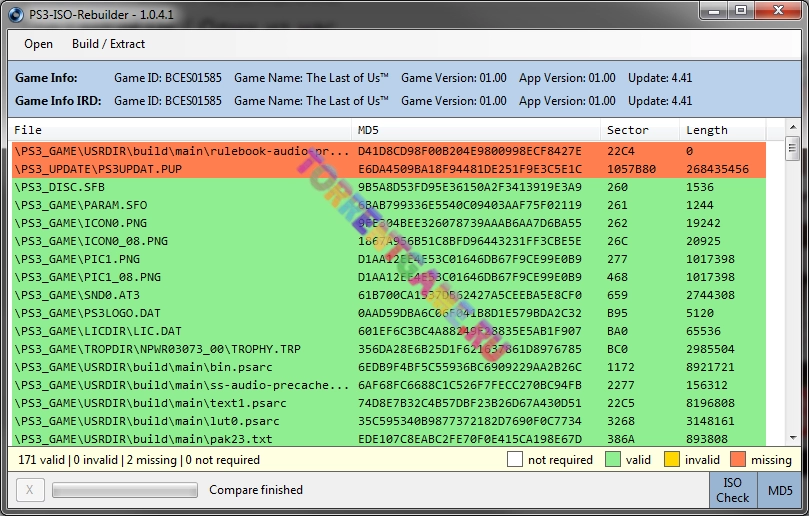
Task: Click the MD5 button
Action: [x=780, y=490]
